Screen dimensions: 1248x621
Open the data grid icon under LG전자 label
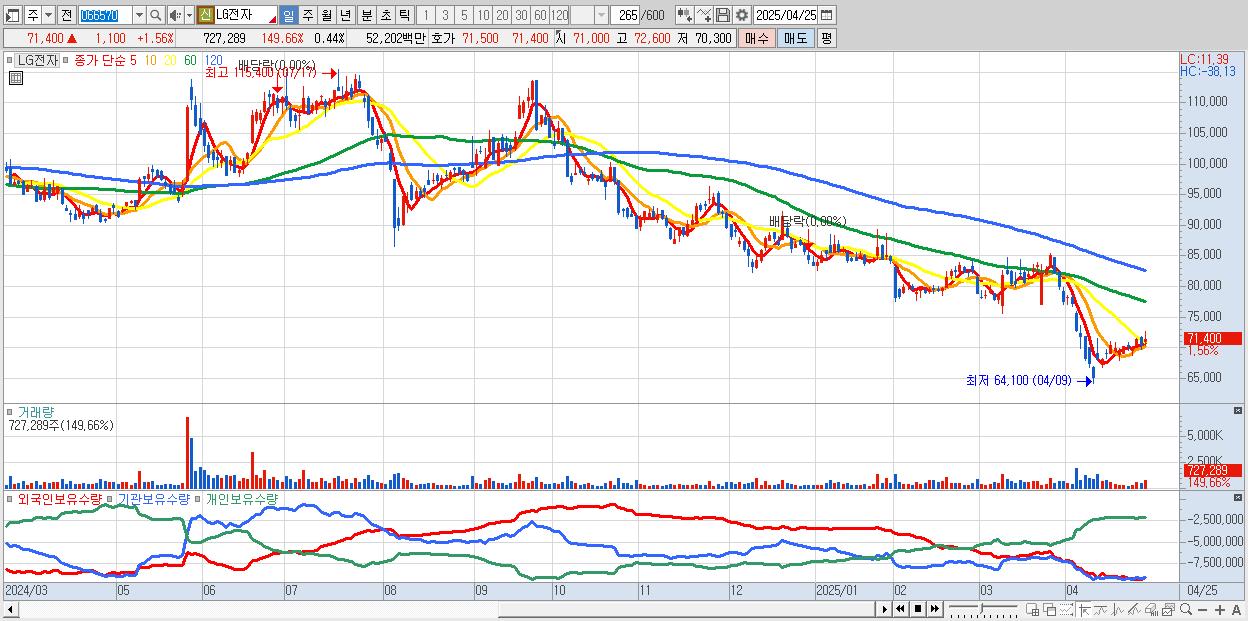(x=15, y=77)
